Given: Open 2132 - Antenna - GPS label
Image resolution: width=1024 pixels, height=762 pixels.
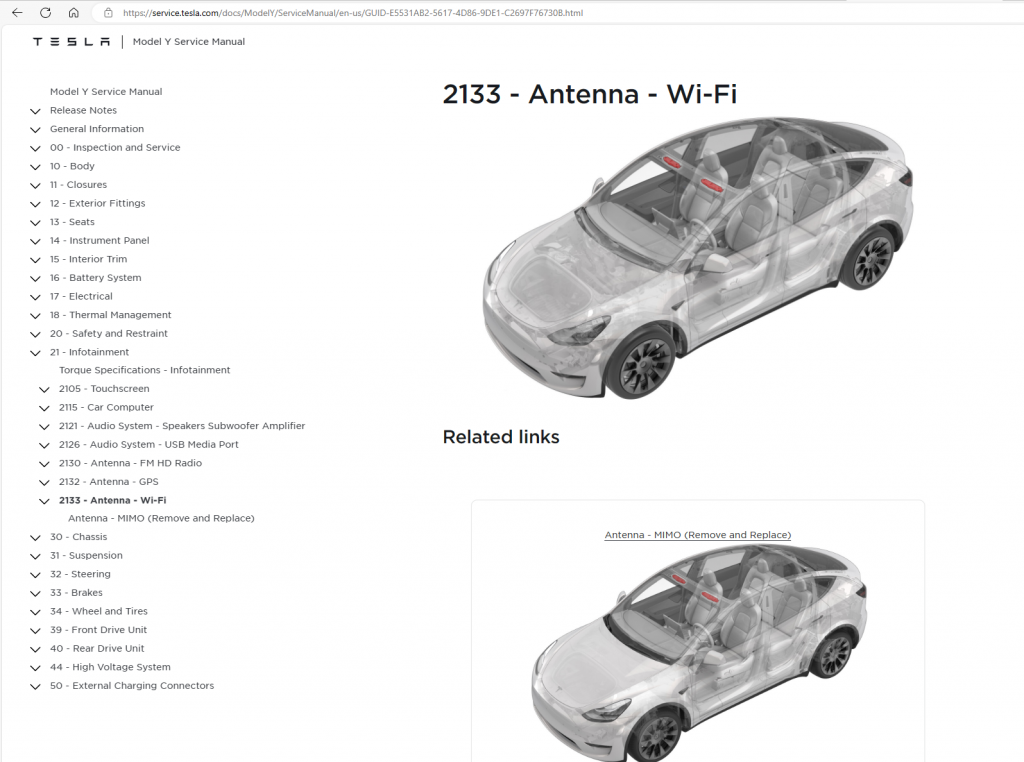Looking at the screenshot, I should [x=108, y=481].
